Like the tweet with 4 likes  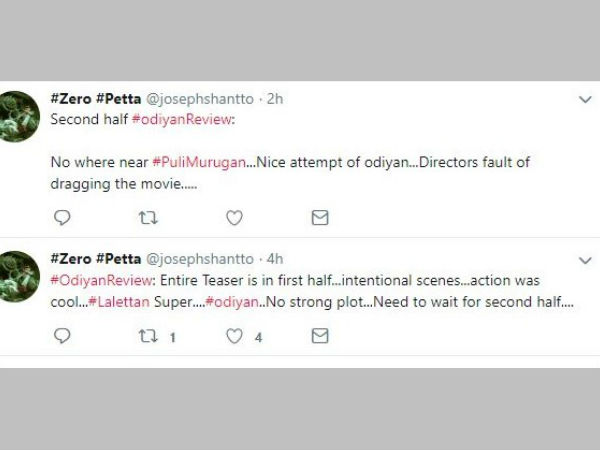[x=234, y=337]
